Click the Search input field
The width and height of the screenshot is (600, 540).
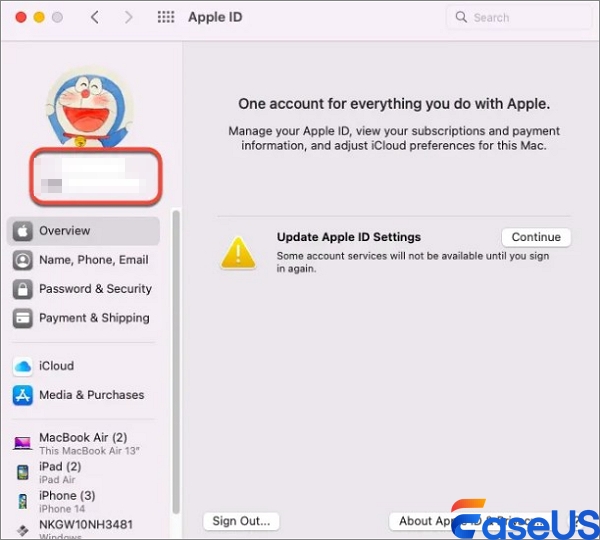coord(519,17)
